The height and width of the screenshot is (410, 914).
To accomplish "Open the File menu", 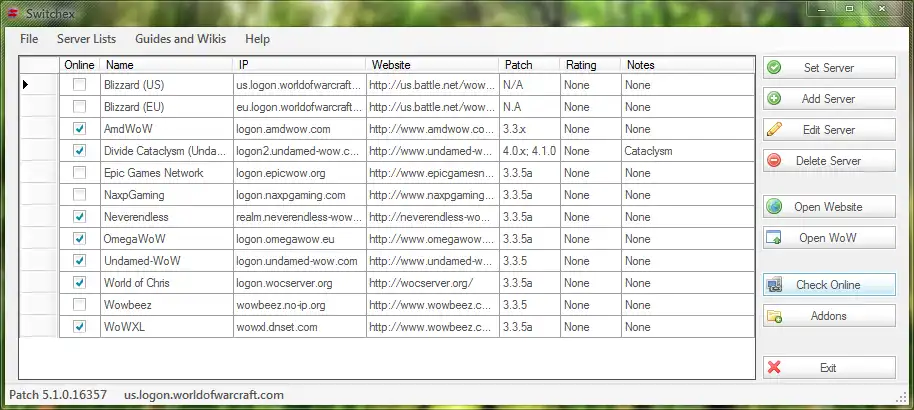I will [x=29, y=39].
